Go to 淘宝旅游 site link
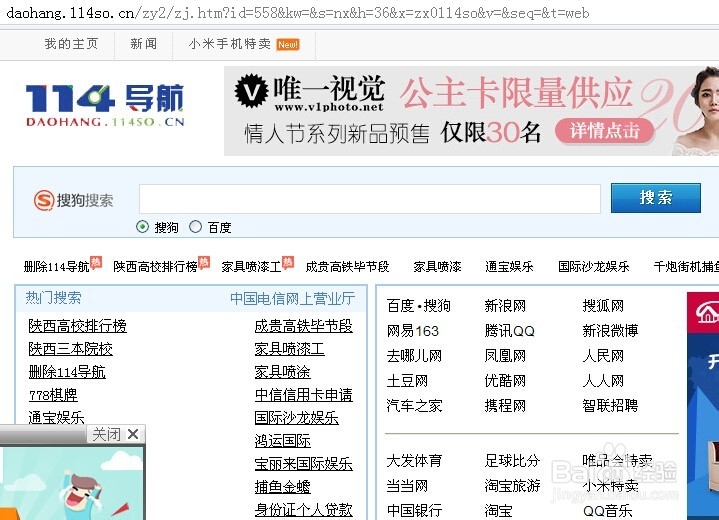Viewport: 719px width, 520px height. [x=512, y=486]
